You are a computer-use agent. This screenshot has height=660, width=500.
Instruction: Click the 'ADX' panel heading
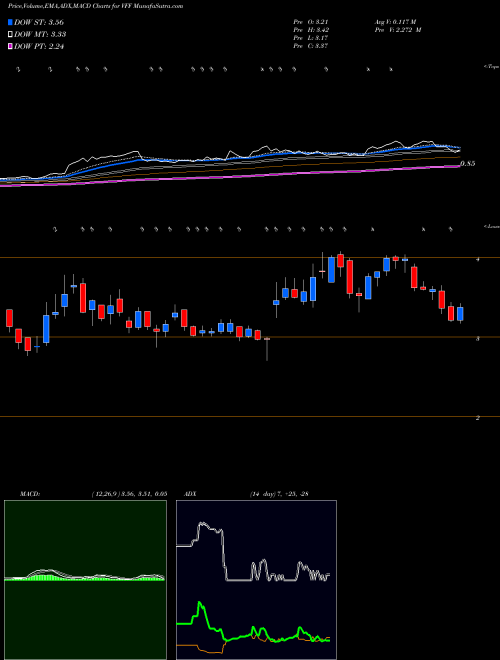(x=191, y=494)
